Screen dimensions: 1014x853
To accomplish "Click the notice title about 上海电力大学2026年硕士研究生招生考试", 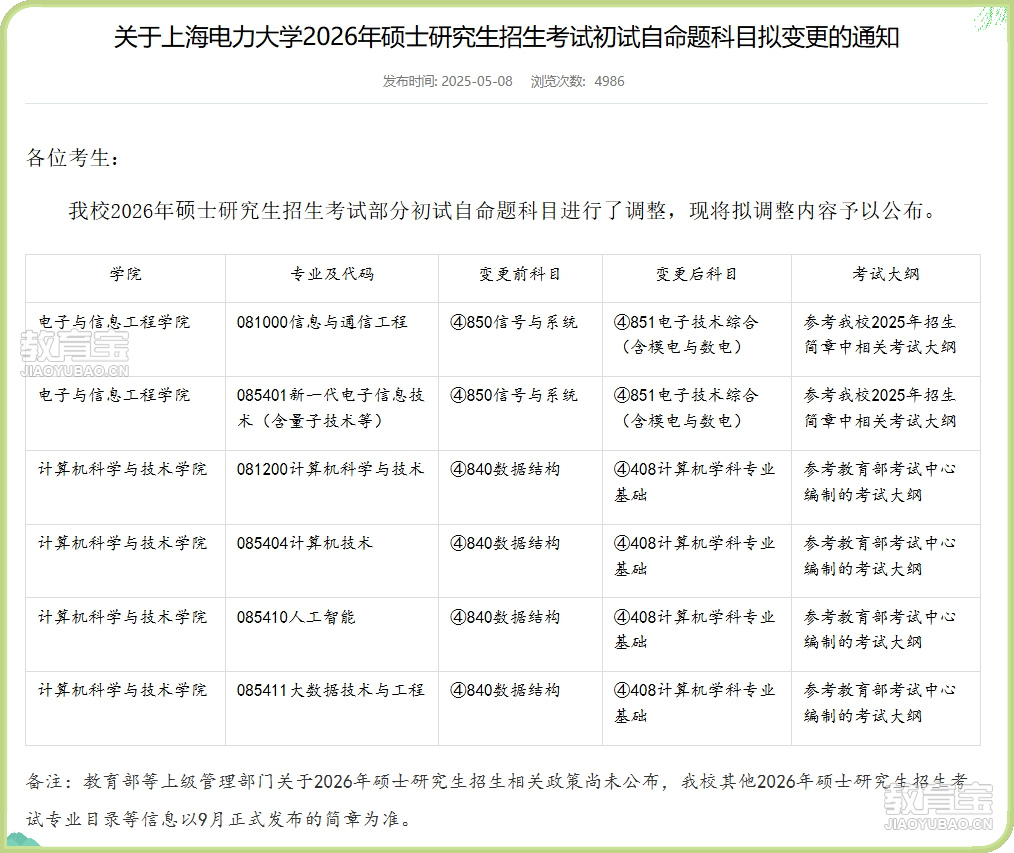I will tap(506, 38).
